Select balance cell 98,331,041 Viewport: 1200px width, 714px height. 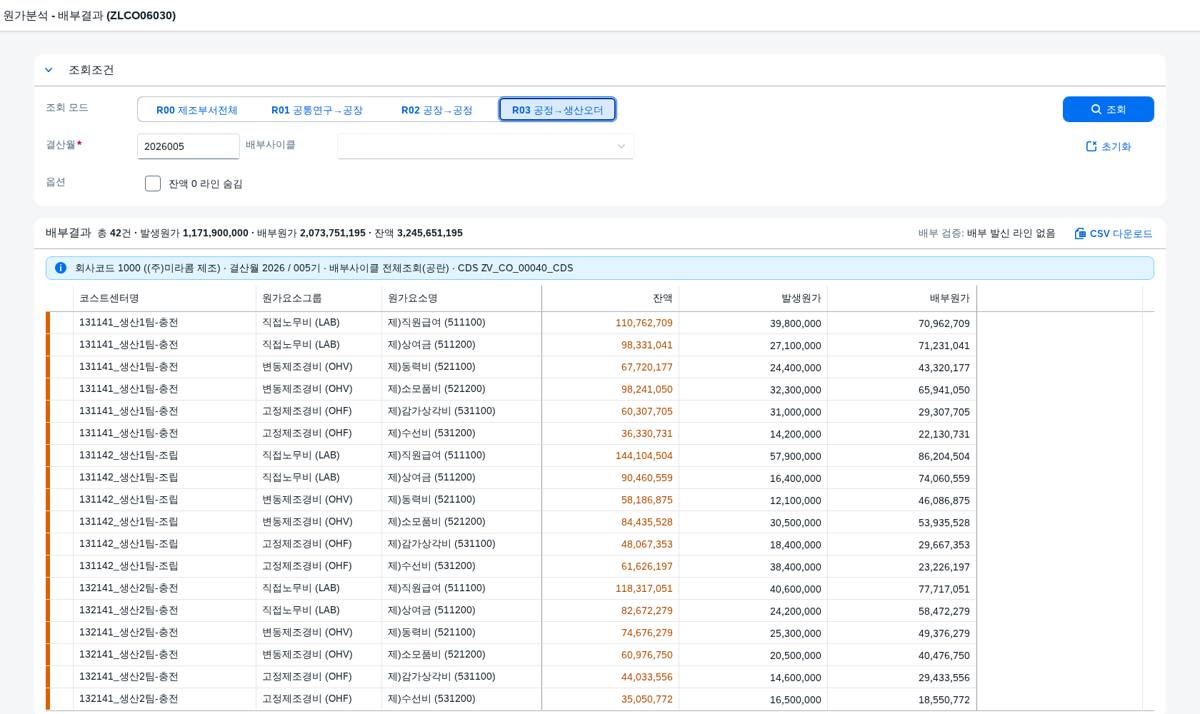point(647,345)
